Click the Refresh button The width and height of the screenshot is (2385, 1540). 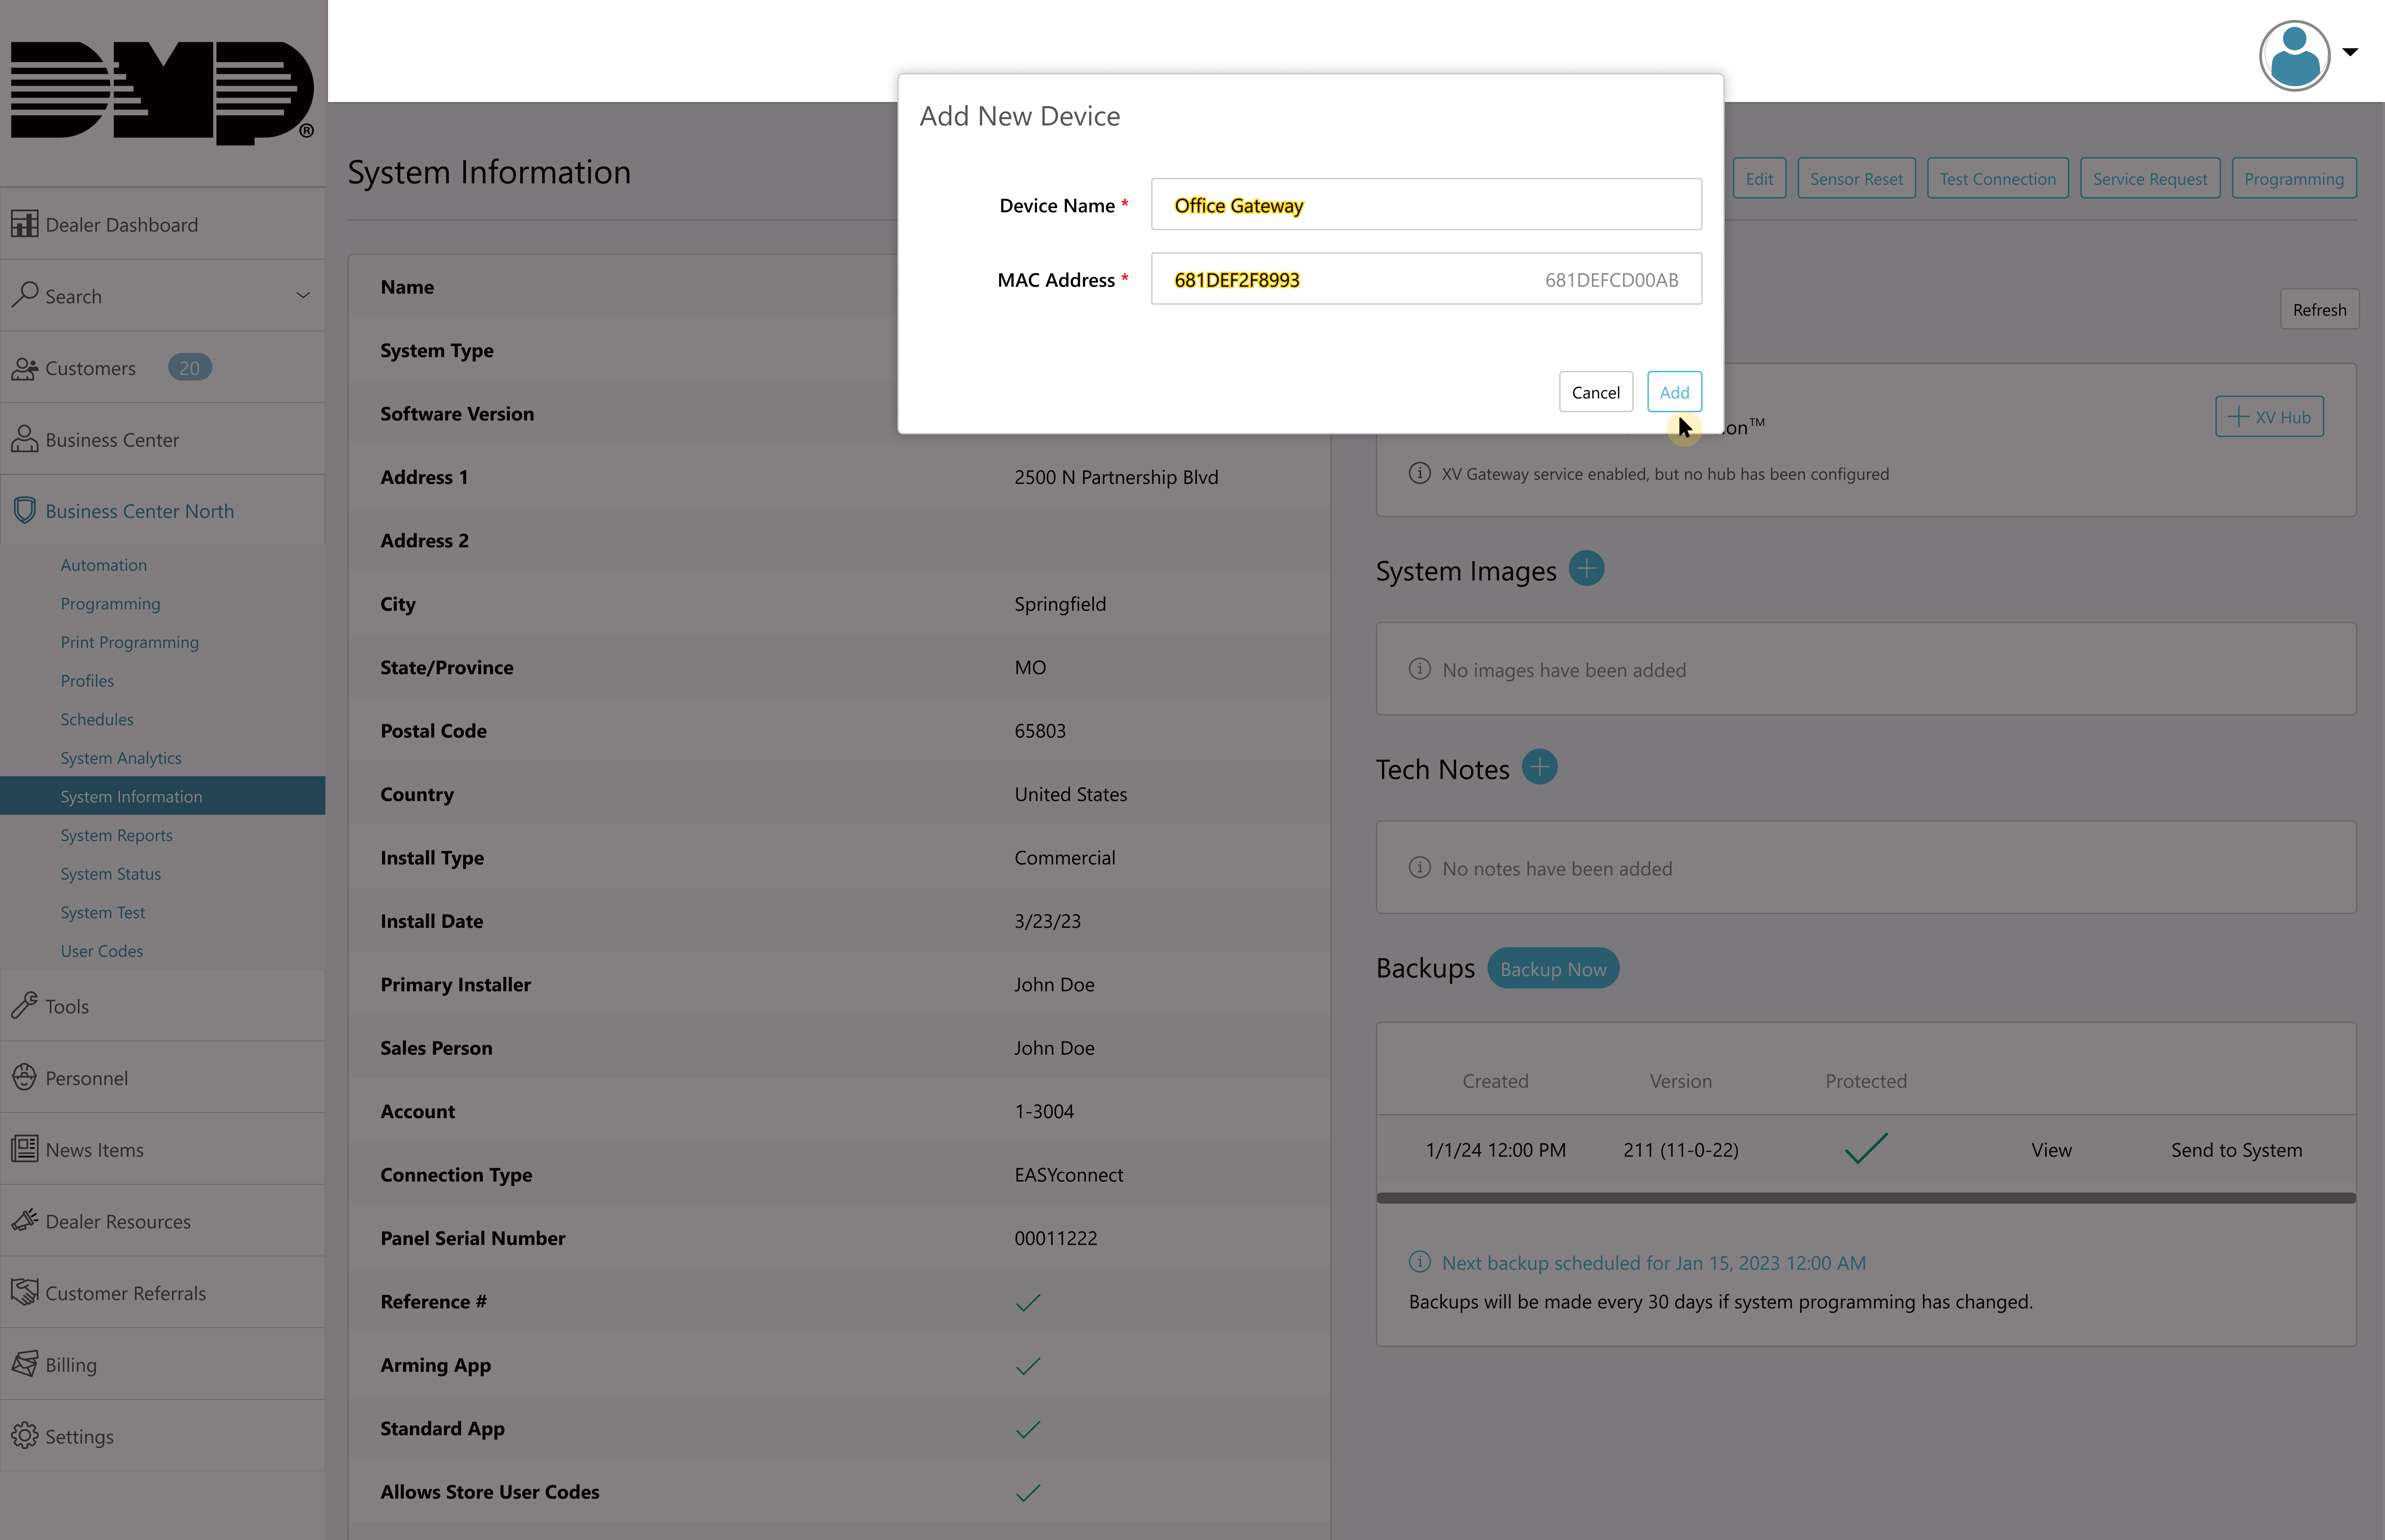tap(2319, 309)
